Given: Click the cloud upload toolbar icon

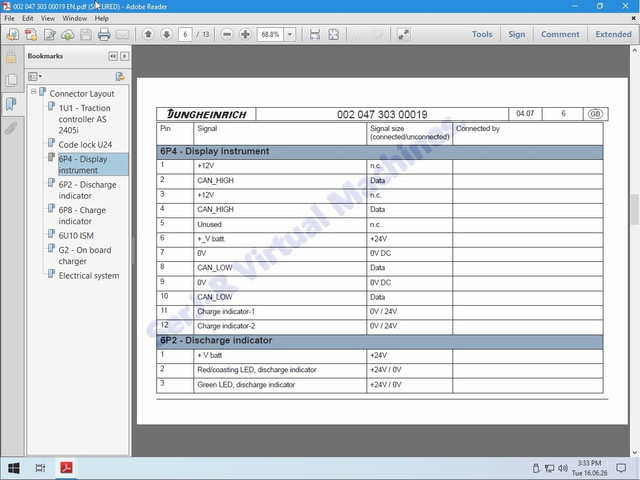Looking at the screenshot, I should coord(67,34).
